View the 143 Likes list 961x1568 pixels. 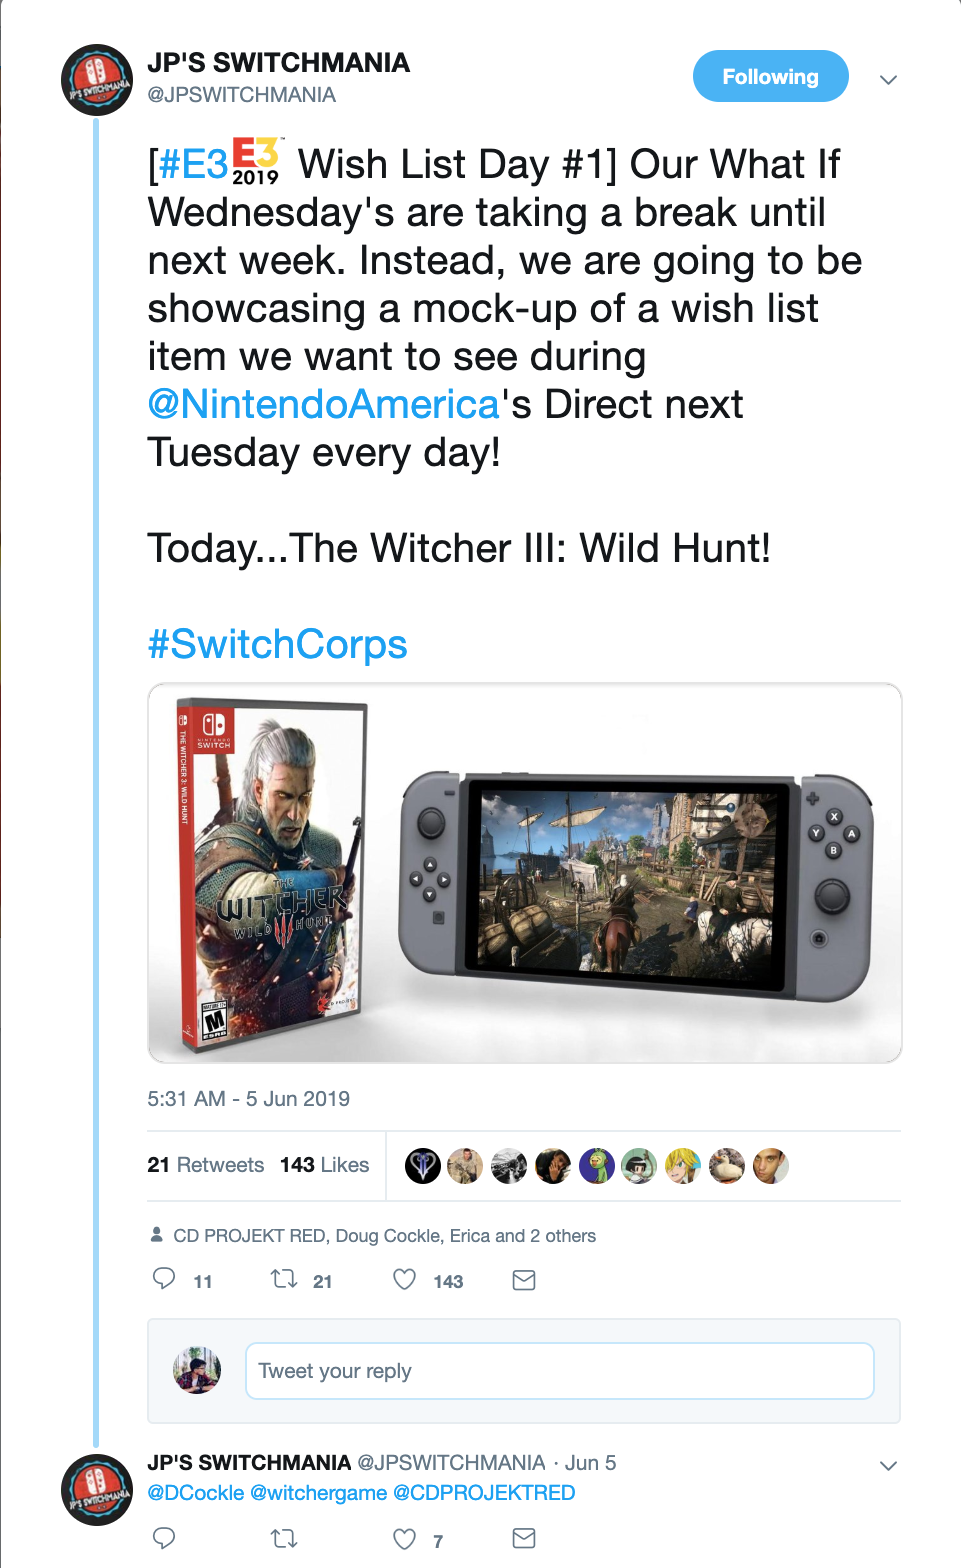324,1164
